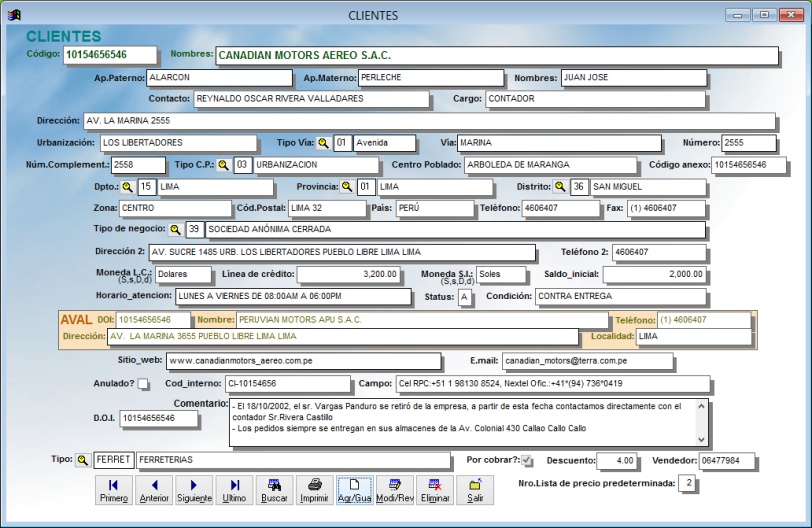Open Tipo Vía lookup magnifier
Viewport: 812px width, 528px height.
pos(324,143)
